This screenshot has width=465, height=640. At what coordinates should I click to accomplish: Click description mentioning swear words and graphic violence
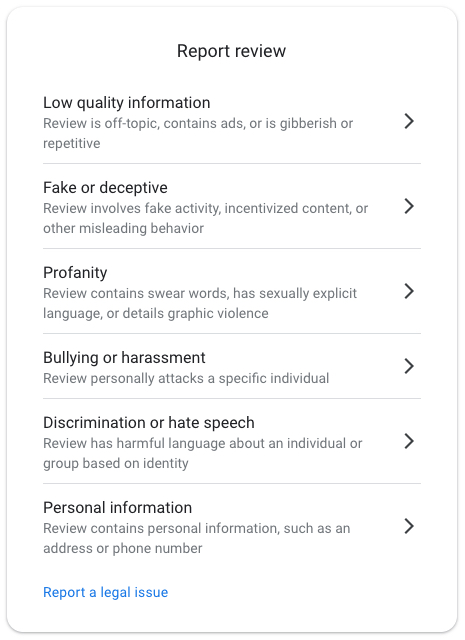[x=200, y=303]
